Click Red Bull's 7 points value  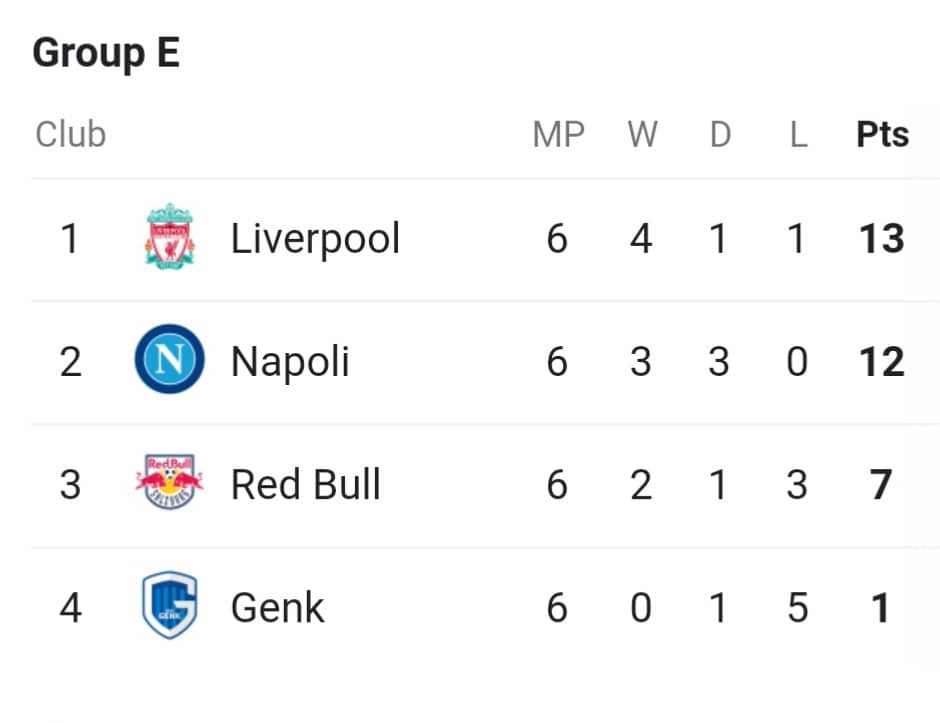(881, 484)
